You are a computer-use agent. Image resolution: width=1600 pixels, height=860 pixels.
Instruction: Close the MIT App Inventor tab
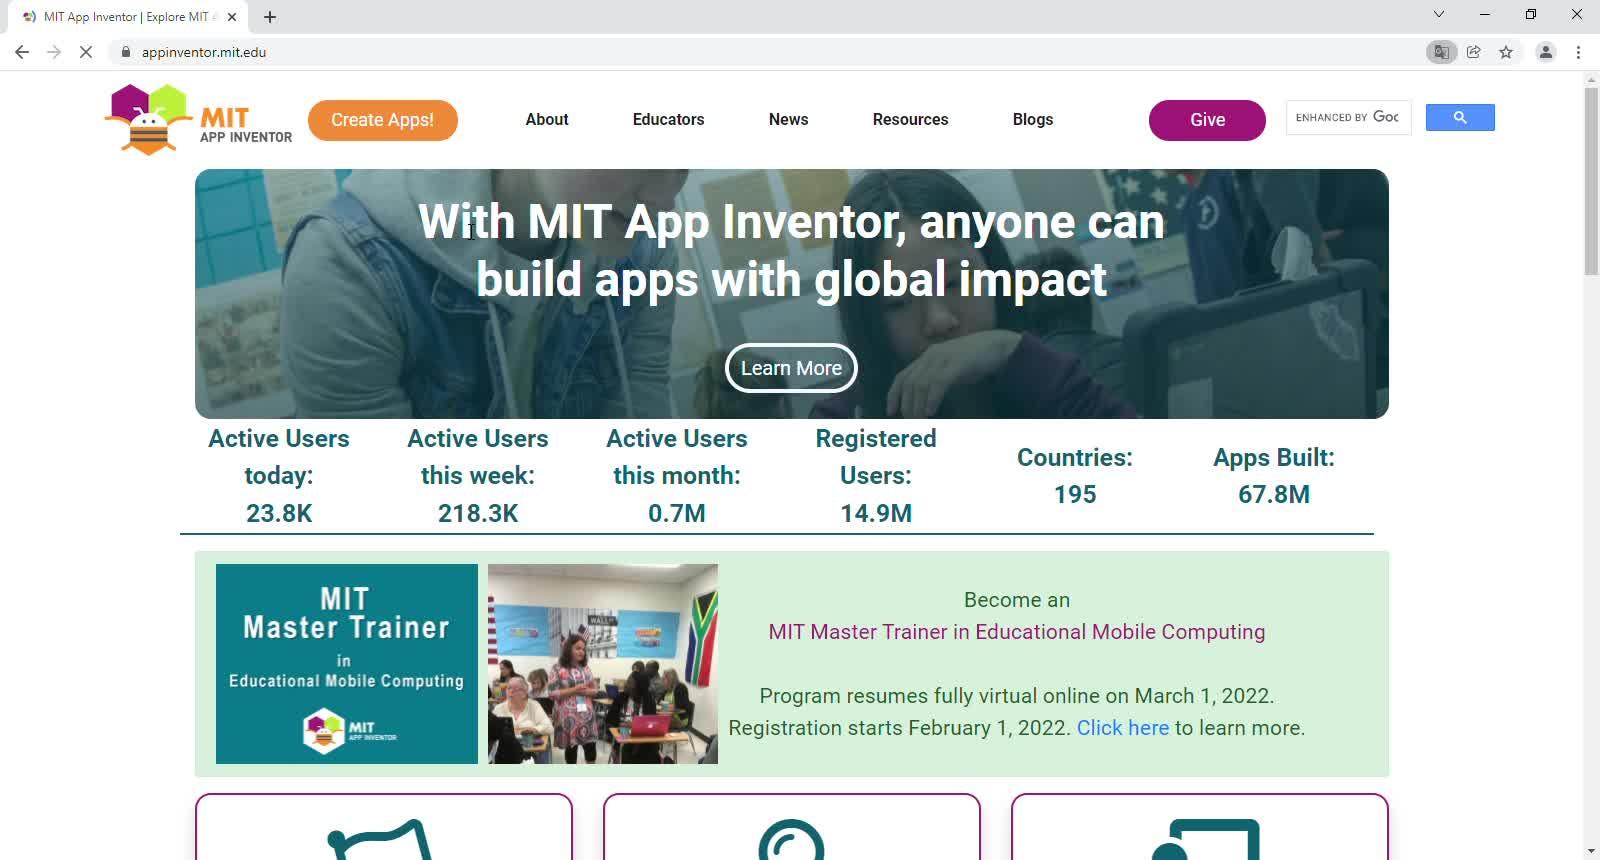coord(232,17)
